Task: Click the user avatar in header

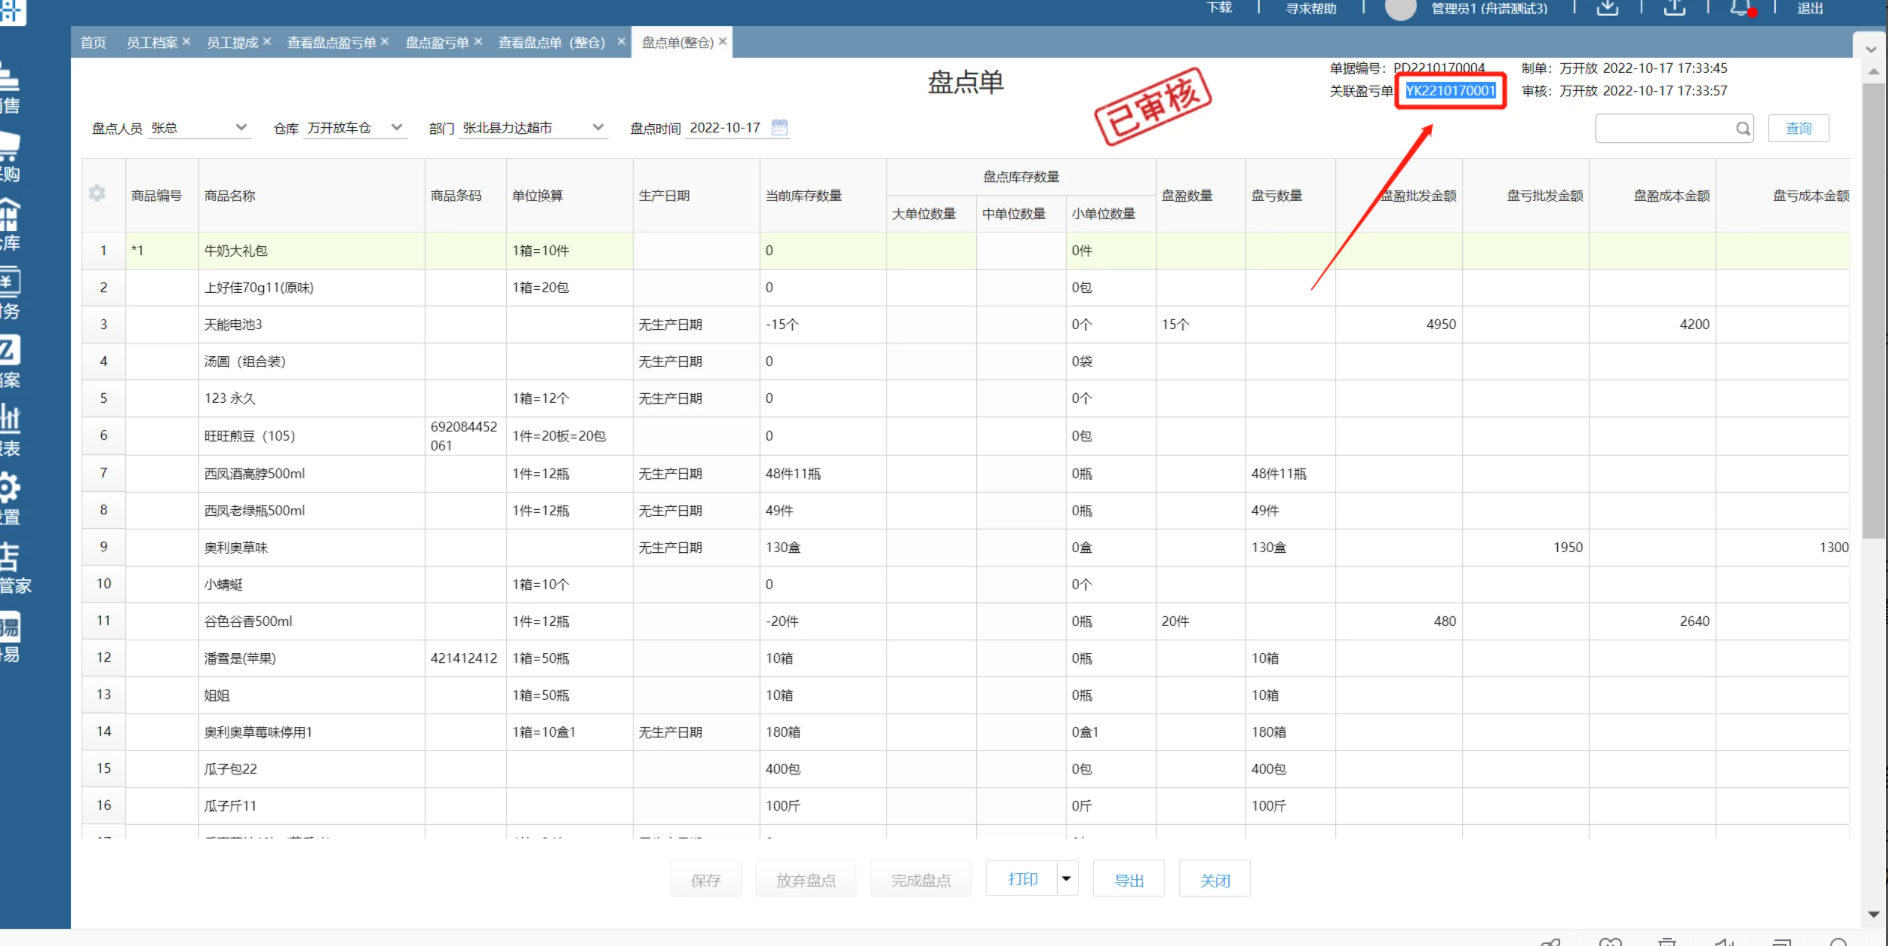Action: tap(1400, 9)
